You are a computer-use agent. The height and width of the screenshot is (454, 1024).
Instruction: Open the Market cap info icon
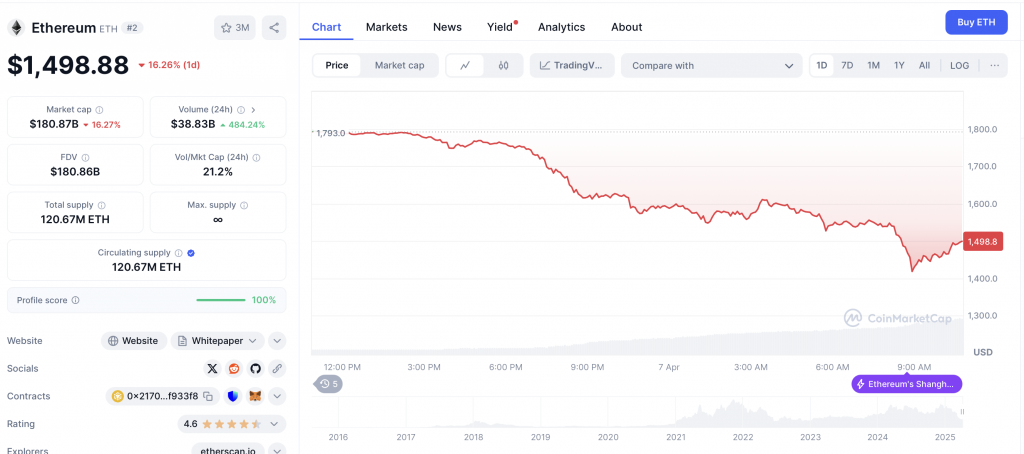100,110
